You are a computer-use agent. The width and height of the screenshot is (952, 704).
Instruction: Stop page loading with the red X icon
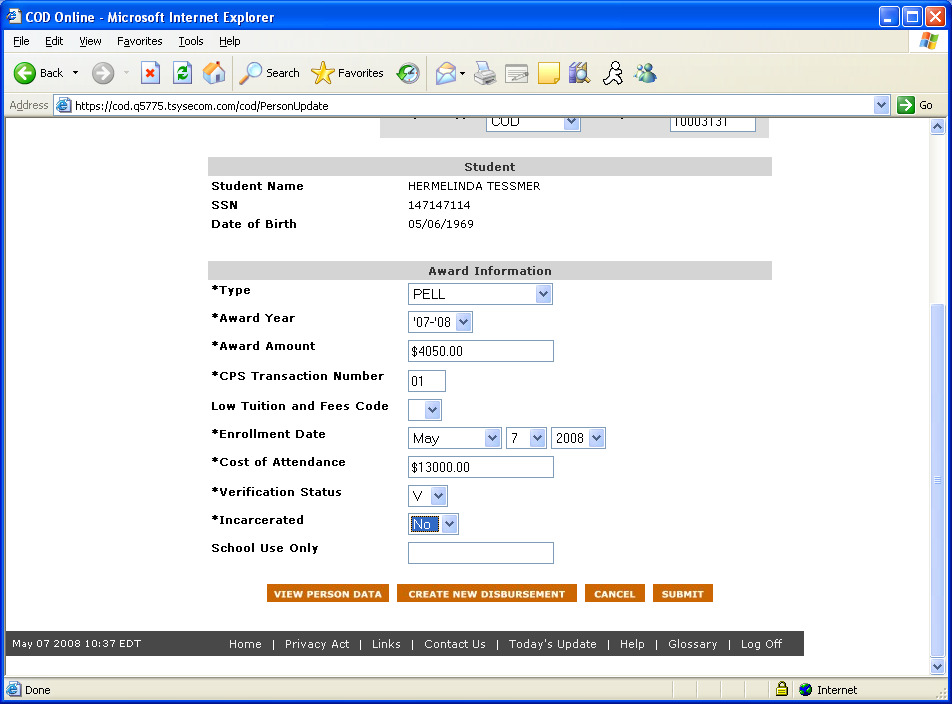click(x=150, y=73)
